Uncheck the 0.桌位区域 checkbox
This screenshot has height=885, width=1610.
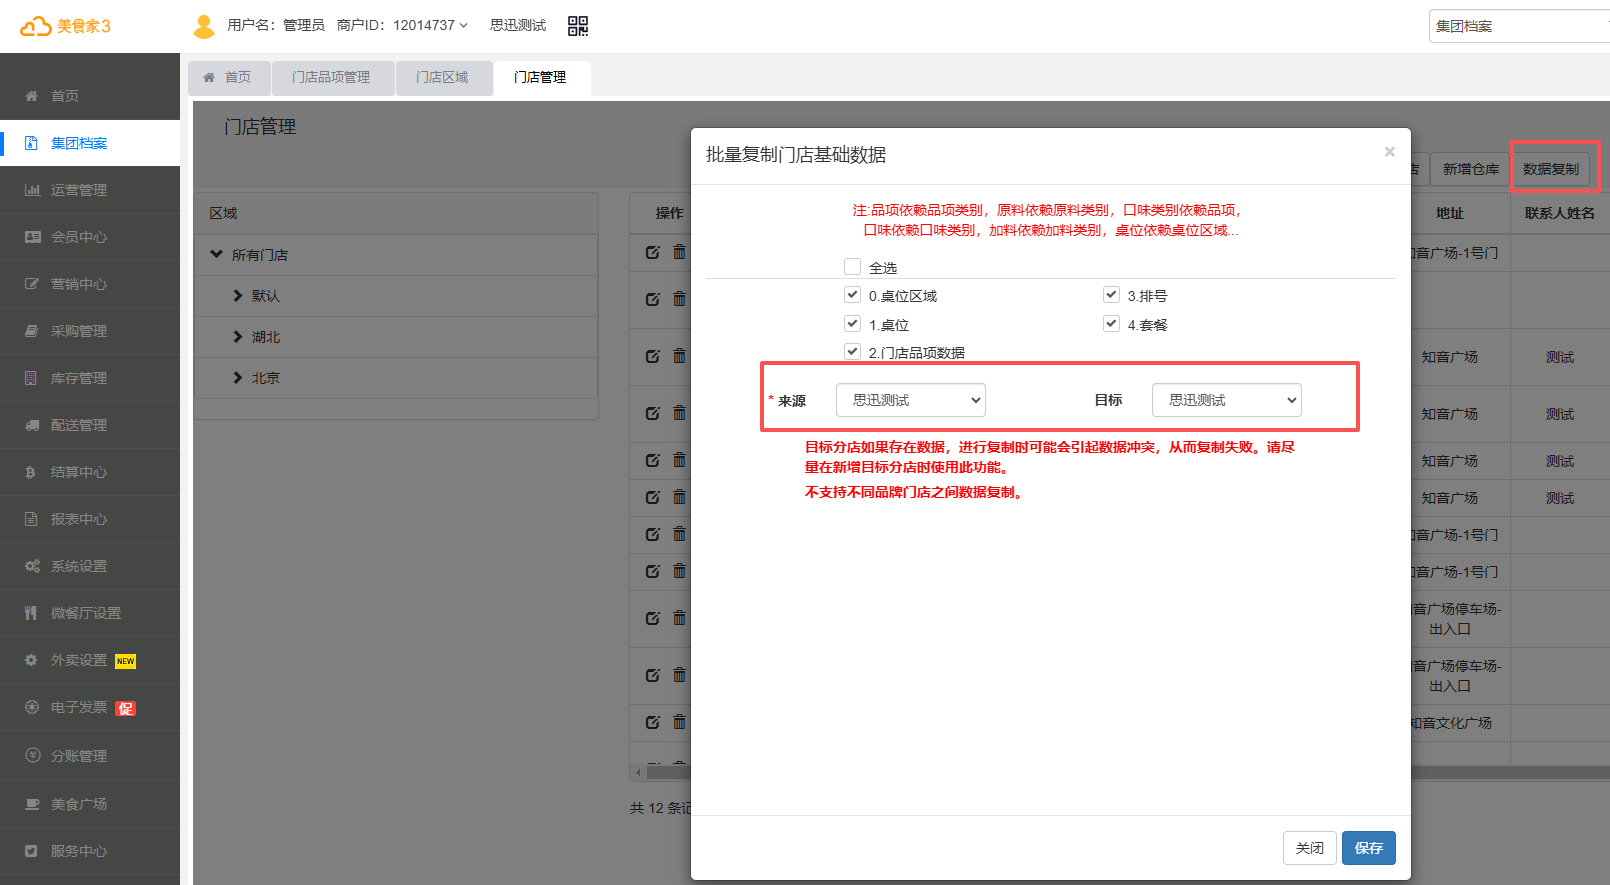[852, 295]
